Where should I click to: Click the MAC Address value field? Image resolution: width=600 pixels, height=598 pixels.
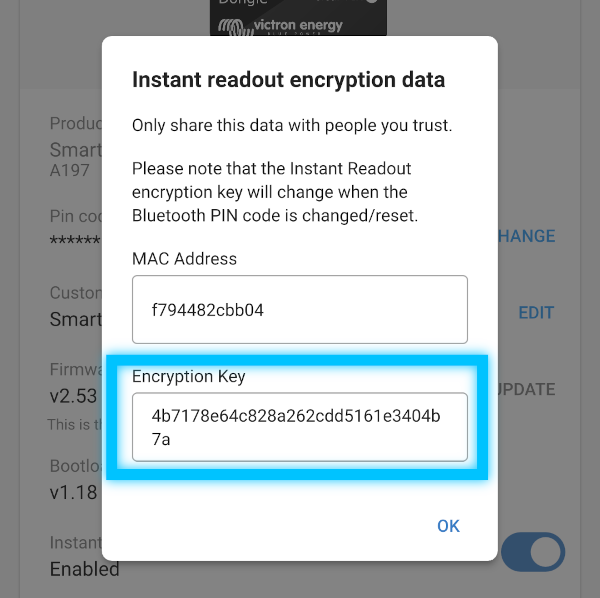pyautogui.click(x=300, y=310)
